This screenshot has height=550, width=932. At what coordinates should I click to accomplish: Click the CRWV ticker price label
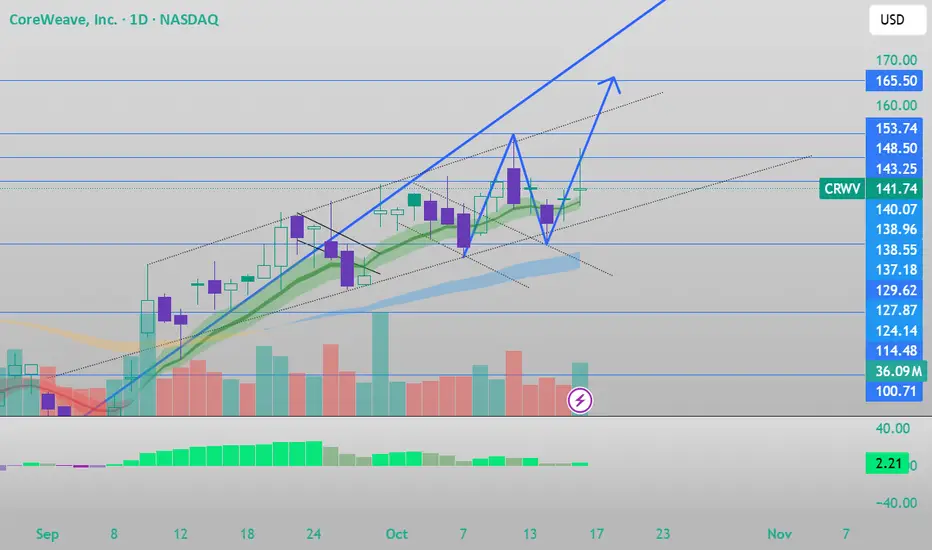[842, 189]
